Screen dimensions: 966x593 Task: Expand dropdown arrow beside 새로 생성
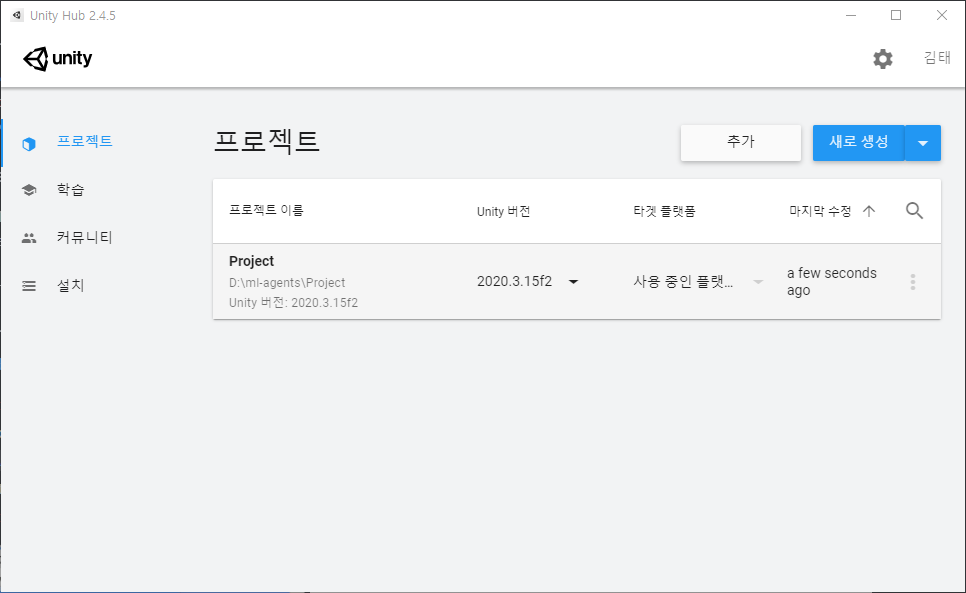coord(923,143)
